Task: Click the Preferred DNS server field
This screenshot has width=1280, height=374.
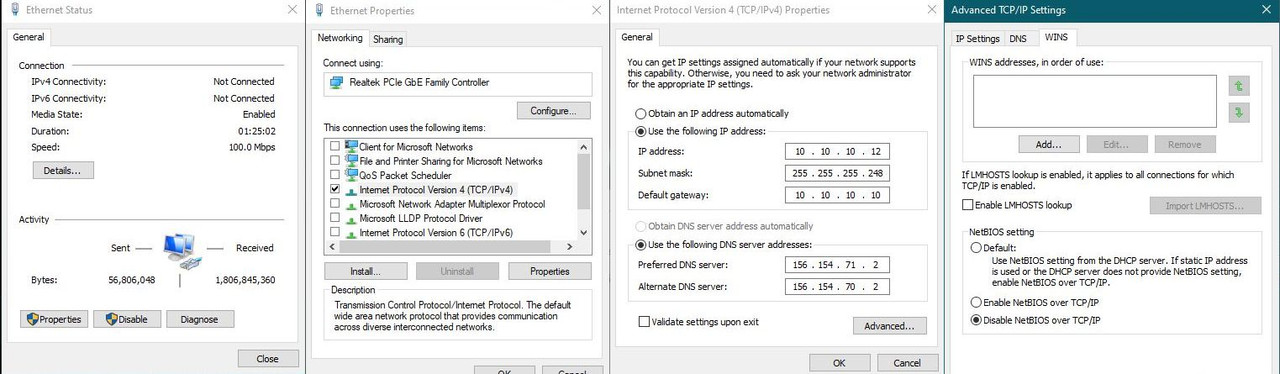Action: click(x=837, y=265)
